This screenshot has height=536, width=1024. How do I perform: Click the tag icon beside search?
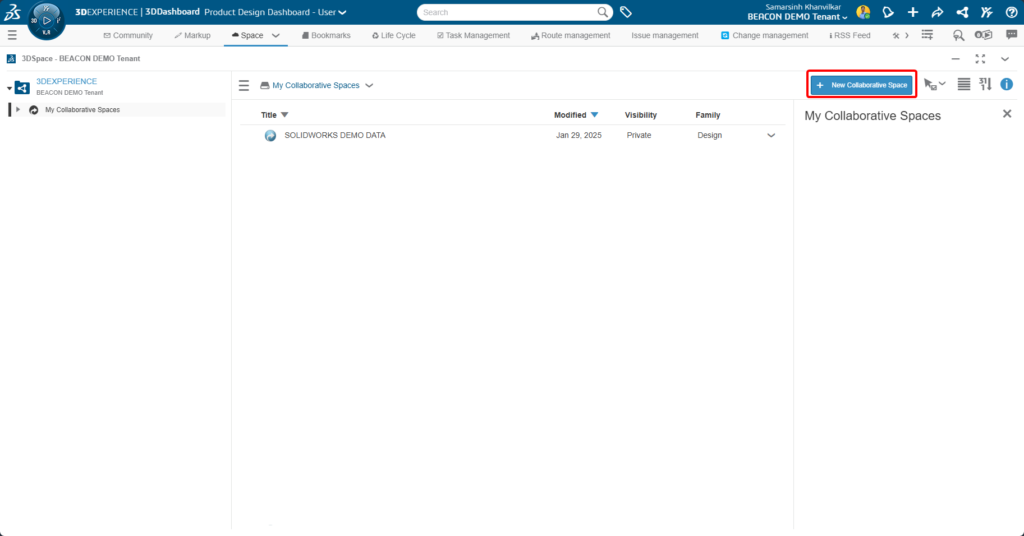click(x=626, y=12)
